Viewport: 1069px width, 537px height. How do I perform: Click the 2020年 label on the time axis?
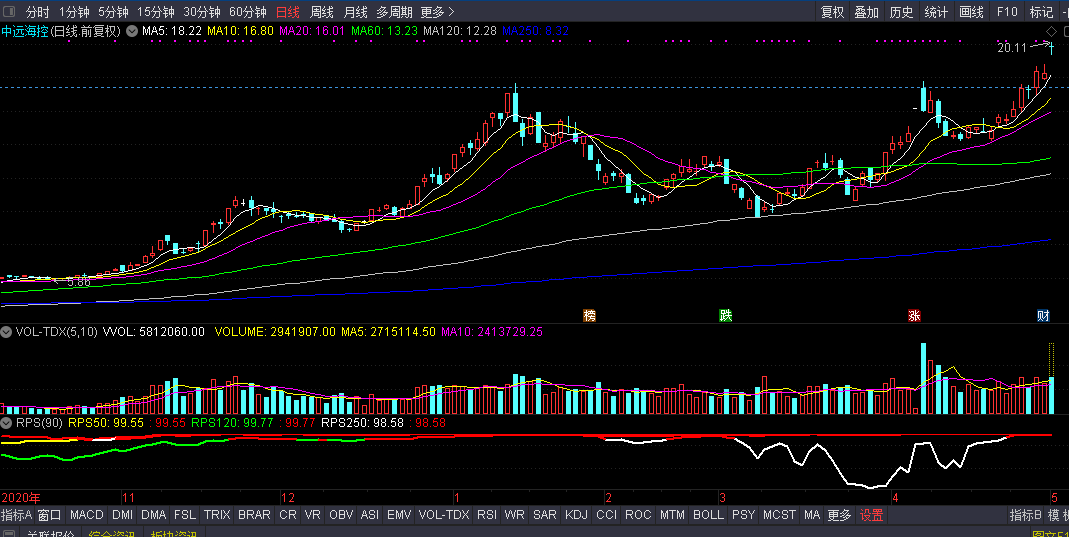coord(21,497)
